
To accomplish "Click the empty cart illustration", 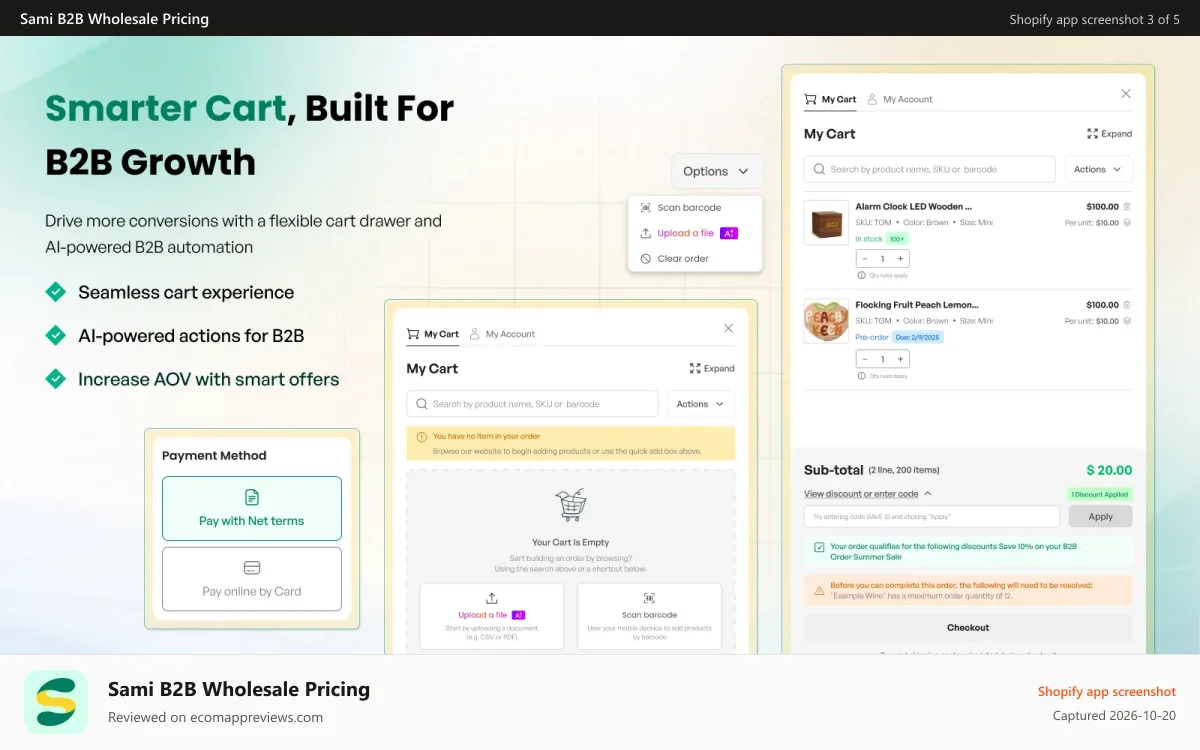I will click(x=570, y=505).
